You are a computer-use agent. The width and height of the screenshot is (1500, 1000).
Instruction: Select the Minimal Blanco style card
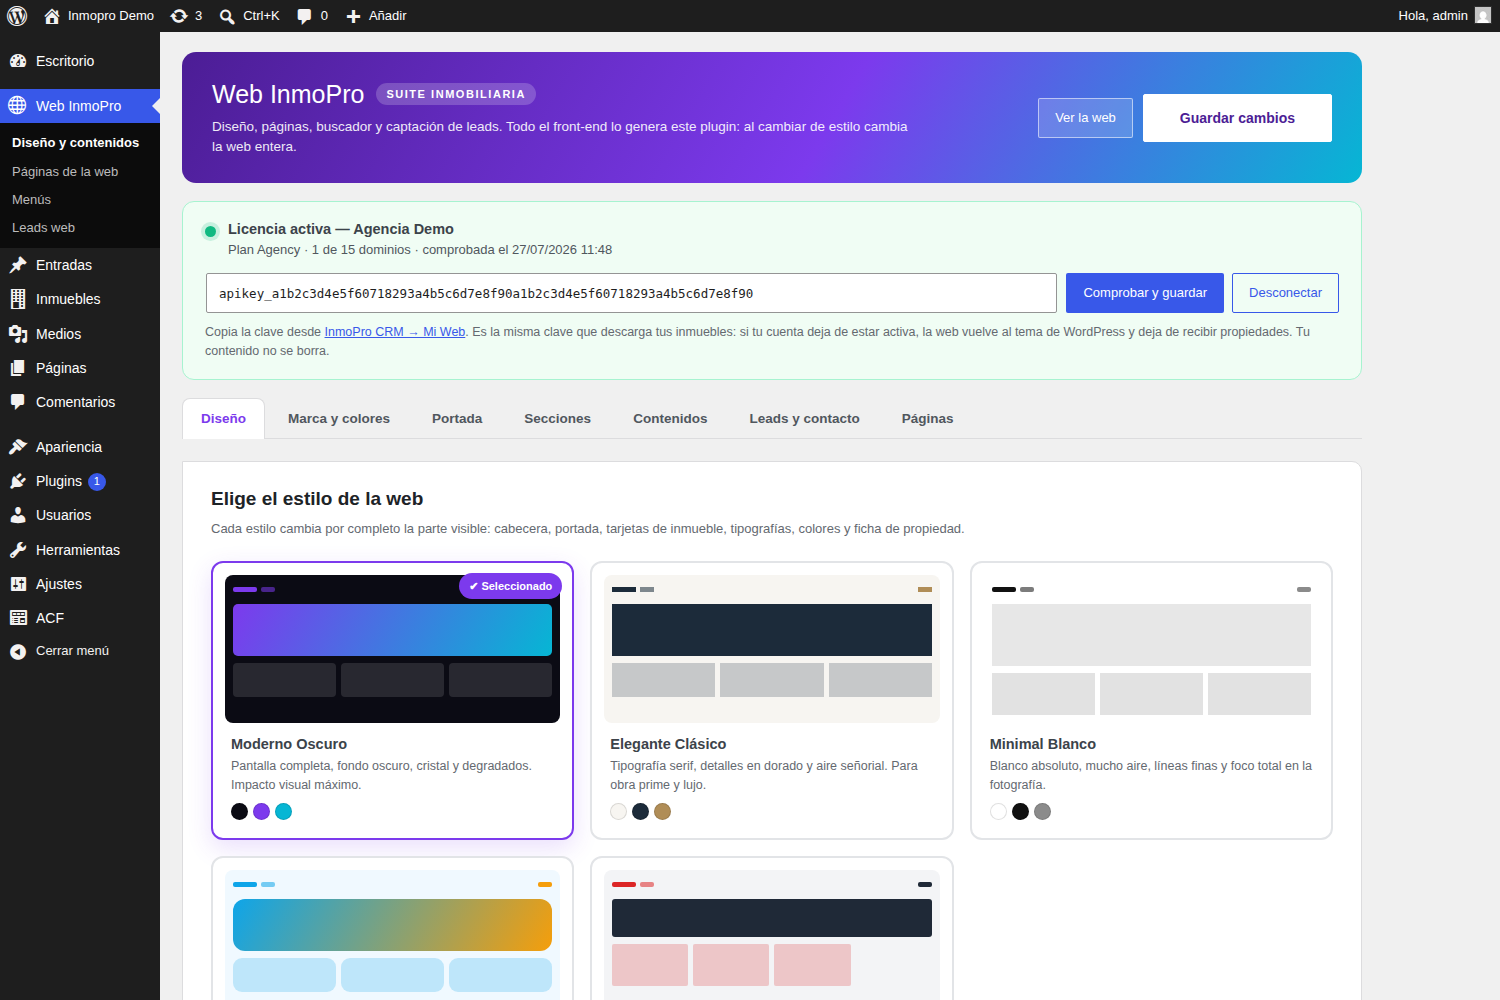1151,700
